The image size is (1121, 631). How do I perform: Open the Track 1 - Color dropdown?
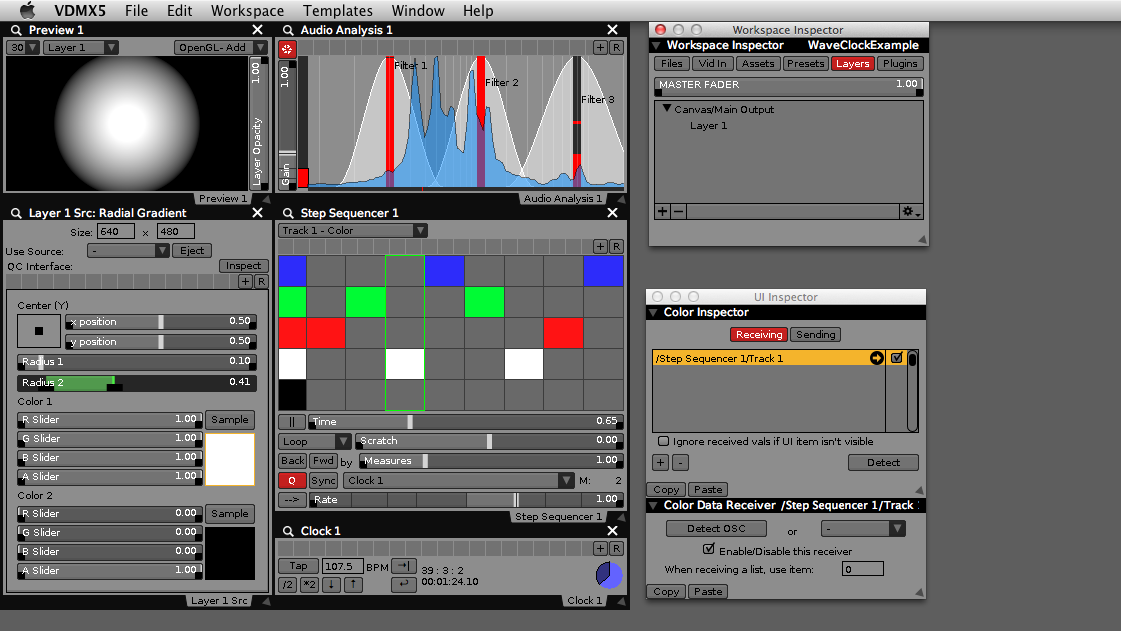click(x=352, y=230)
